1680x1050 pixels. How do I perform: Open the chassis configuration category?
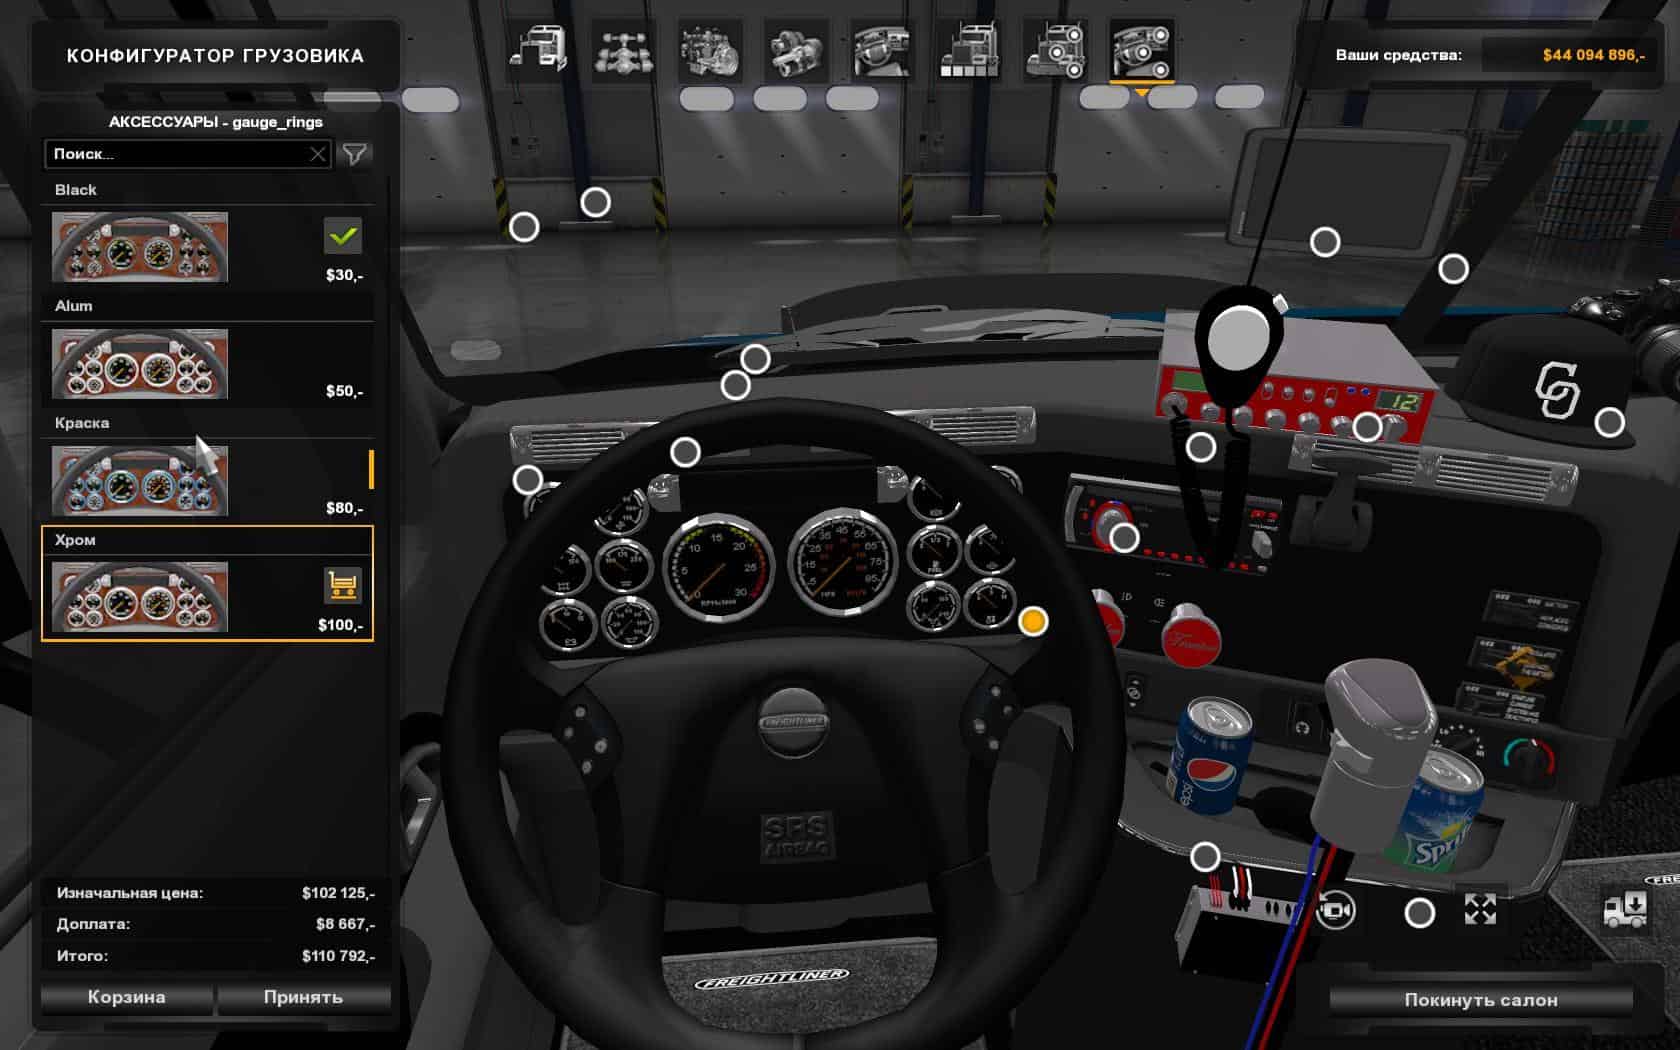pos(624,50)
